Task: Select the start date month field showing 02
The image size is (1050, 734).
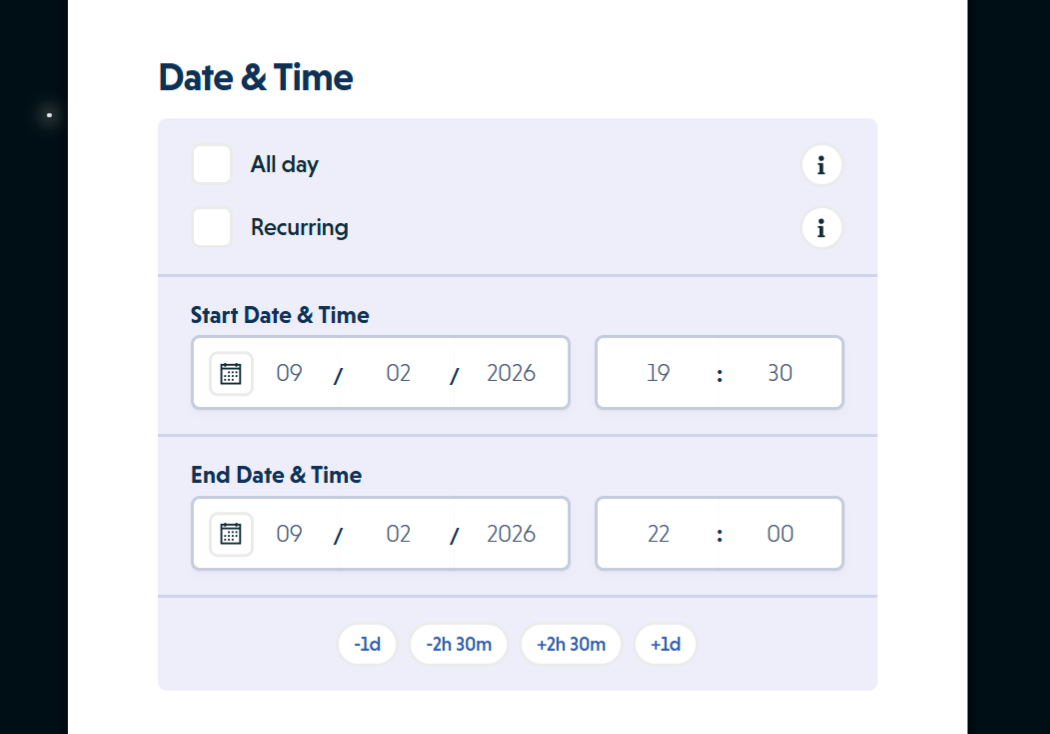Action: pyautogui.click(x=397, y=373)
